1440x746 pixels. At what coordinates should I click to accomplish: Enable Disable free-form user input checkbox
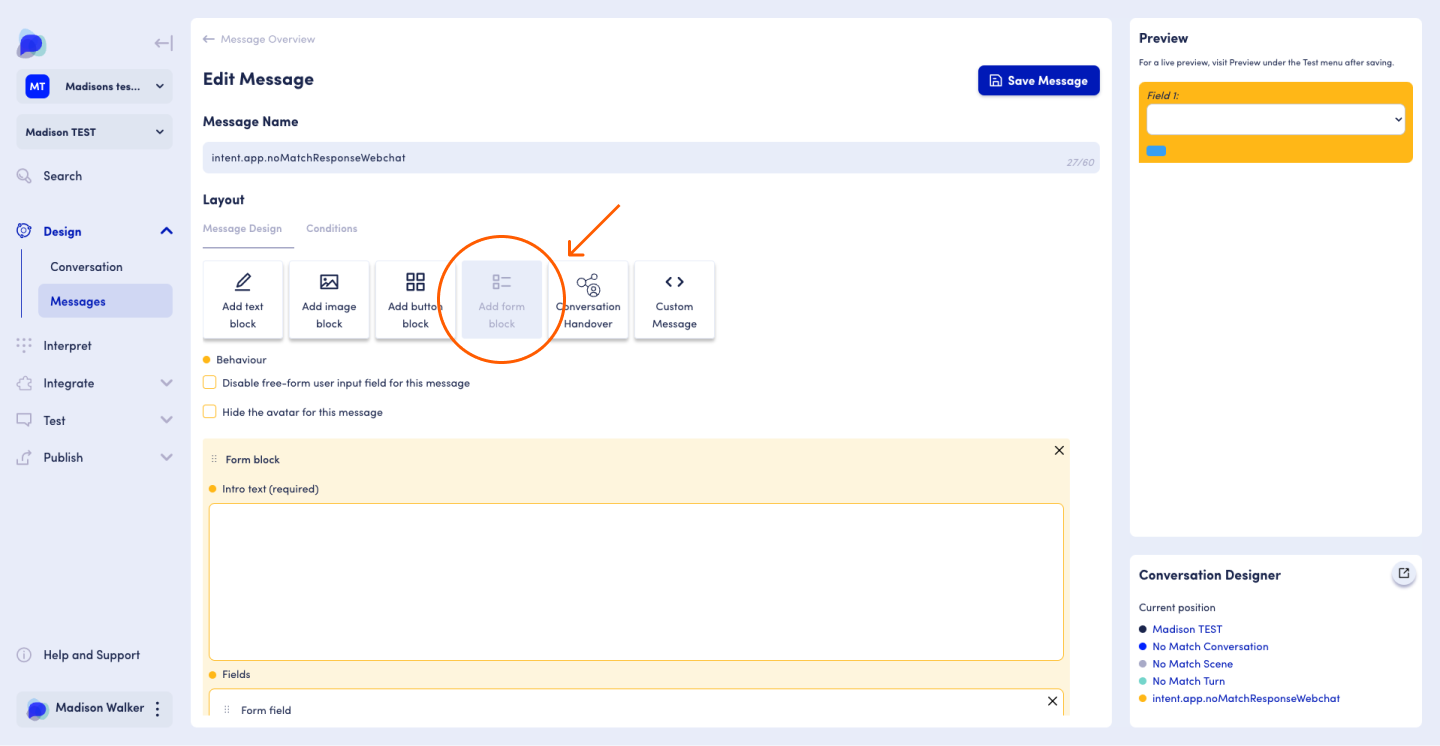(x=210, y=383)
